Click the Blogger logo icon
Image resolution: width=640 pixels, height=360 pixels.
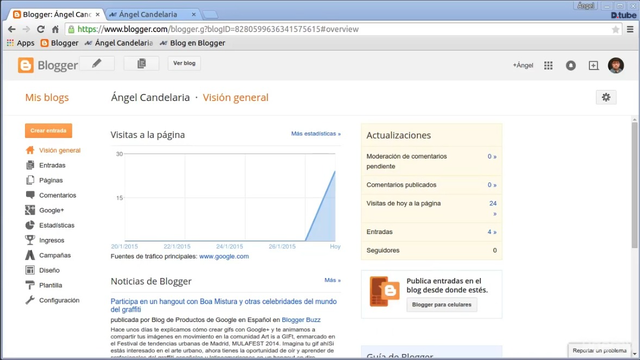coord(26,65)
